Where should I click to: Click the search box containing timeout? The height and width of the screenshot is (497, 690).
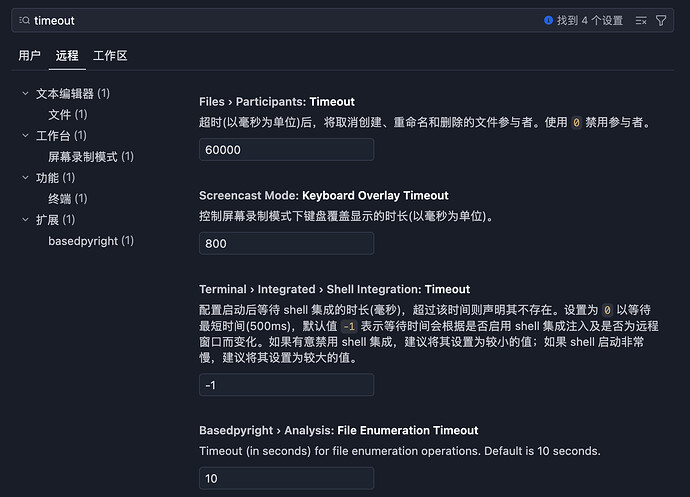[x=342, y=20]
